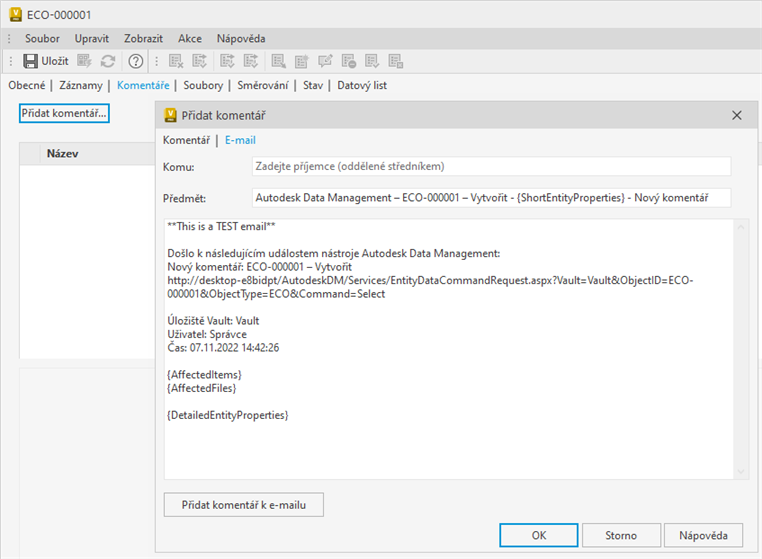Click the "{DetailedEntityProperties}" placeholder text

click(227, 415)
